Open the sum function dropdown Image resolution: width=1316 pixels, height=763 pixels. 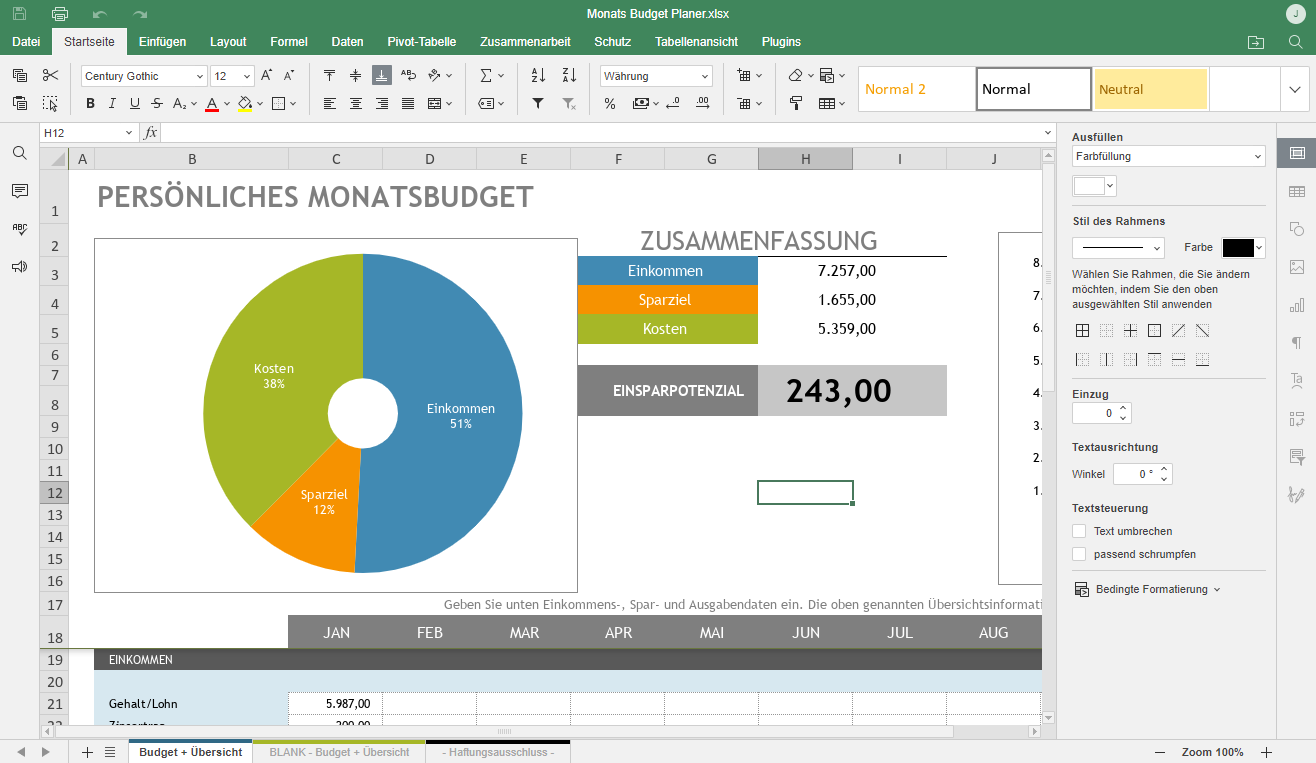click(501, 75)
